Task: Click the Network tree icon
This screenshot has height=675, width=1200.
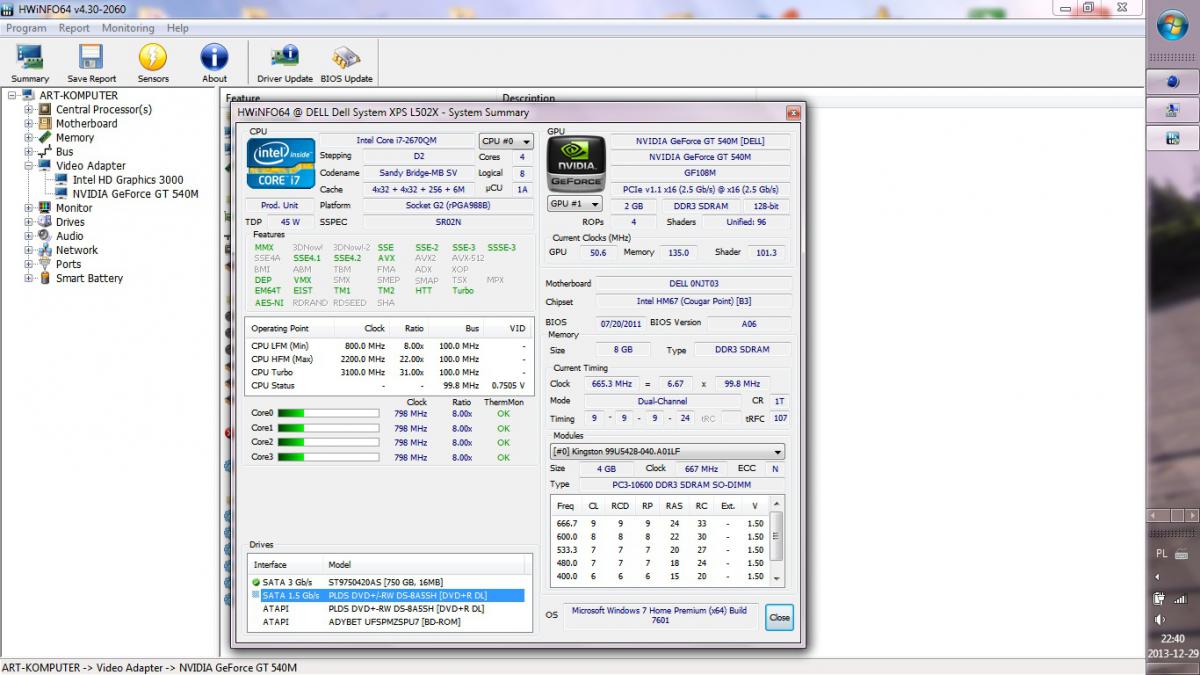Action: pos(45,250)
